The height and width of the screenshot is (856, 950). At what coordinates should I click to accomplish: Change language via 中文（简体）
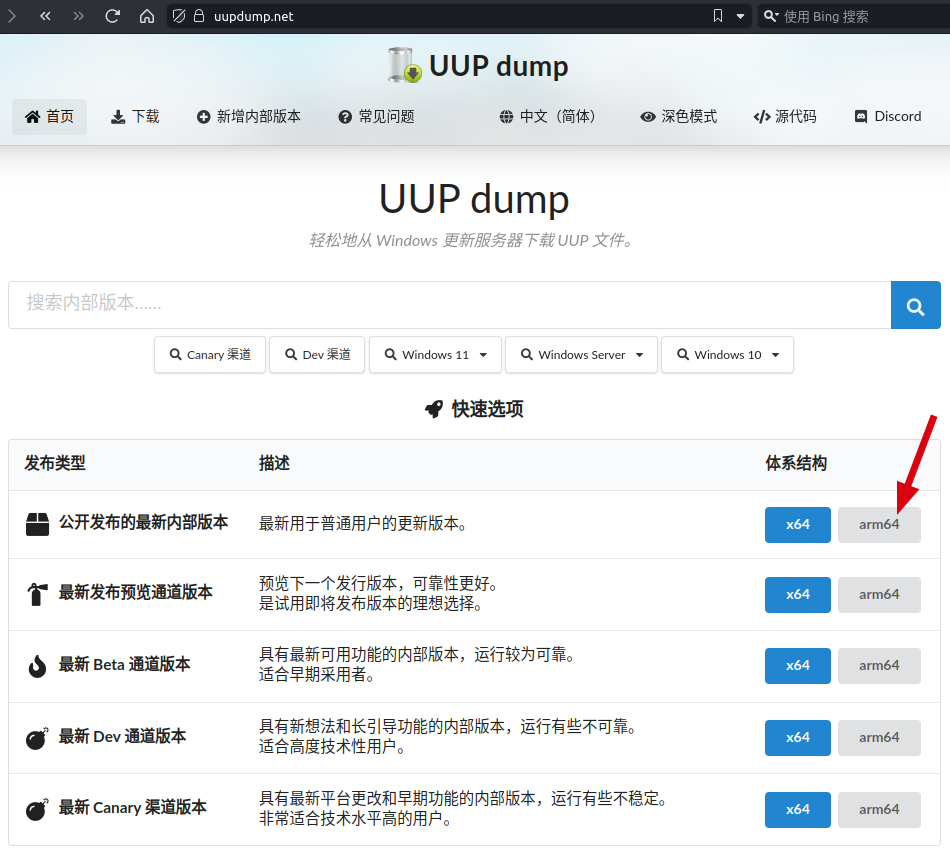pos(548,117)
